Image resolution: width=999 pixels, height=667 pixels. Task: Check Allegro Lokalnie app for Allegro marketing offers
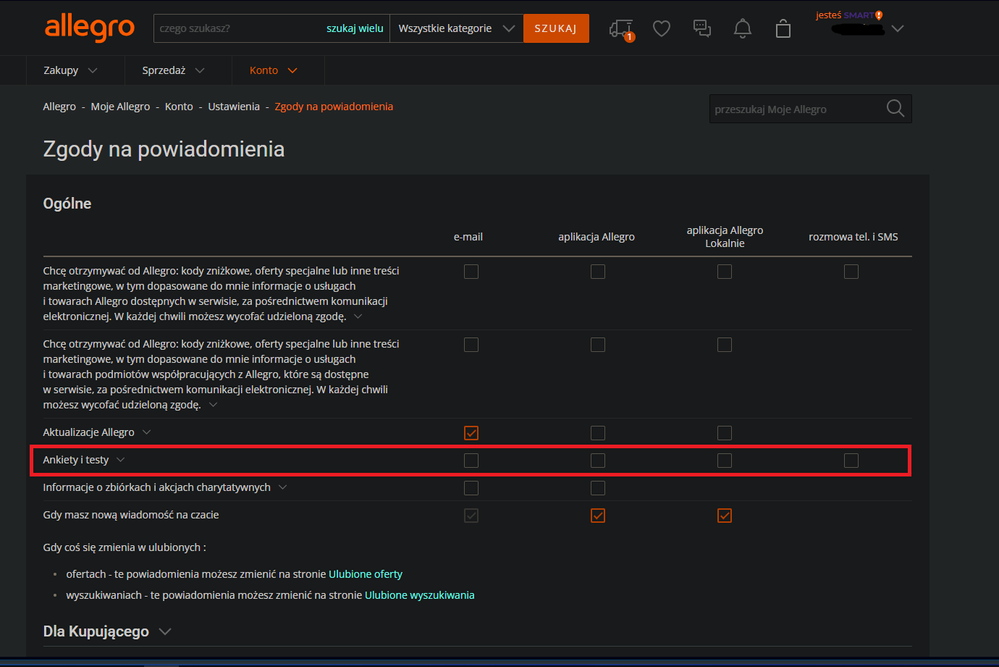pyautogui.click(x=724, y=272)
